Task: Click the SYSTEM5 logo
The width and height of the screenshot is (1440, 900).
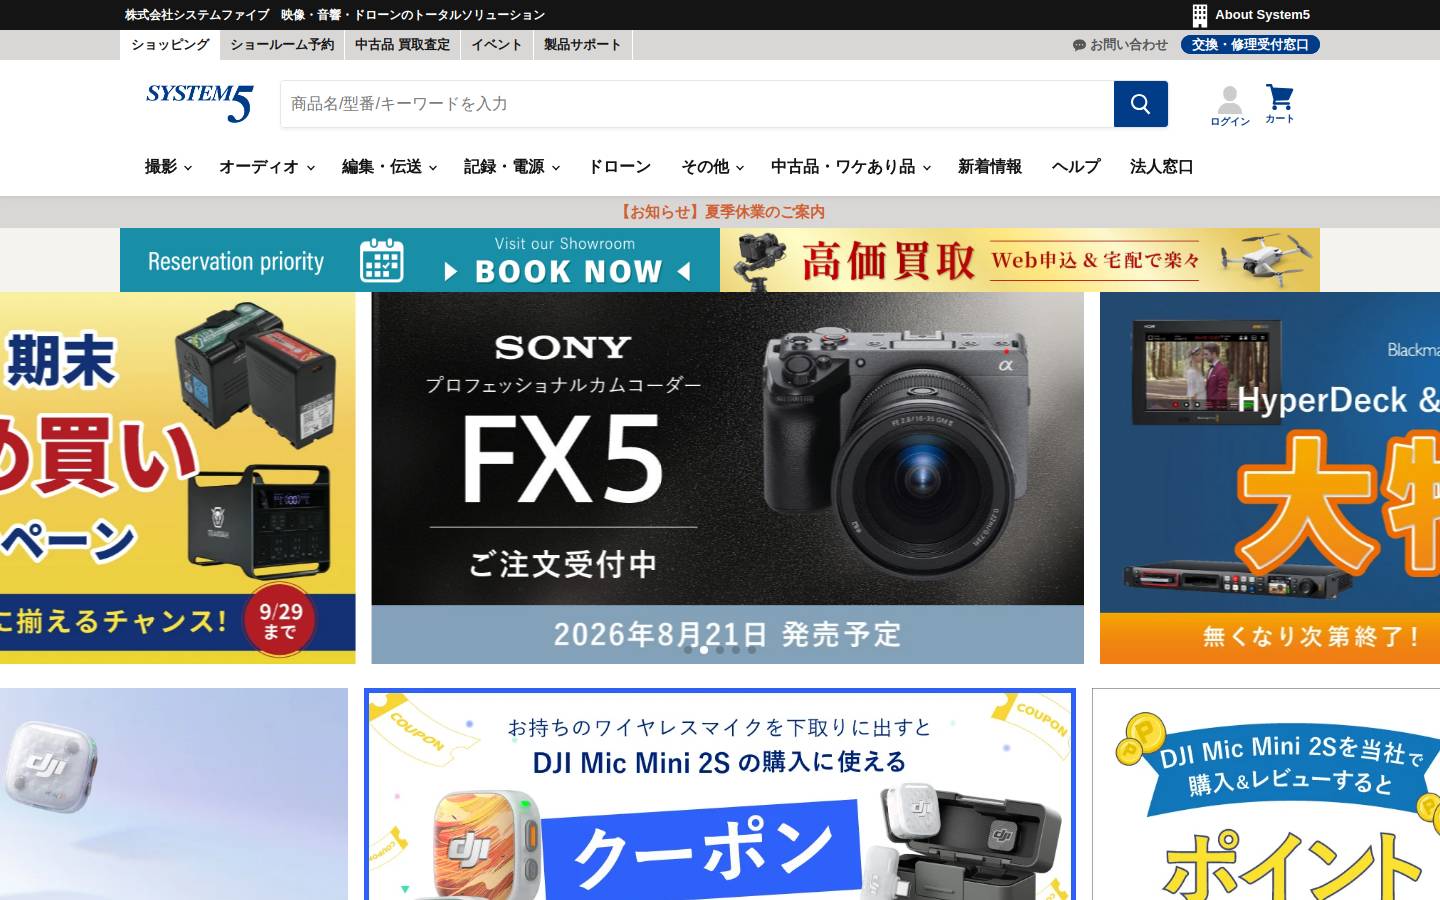Action: point(199,103)
